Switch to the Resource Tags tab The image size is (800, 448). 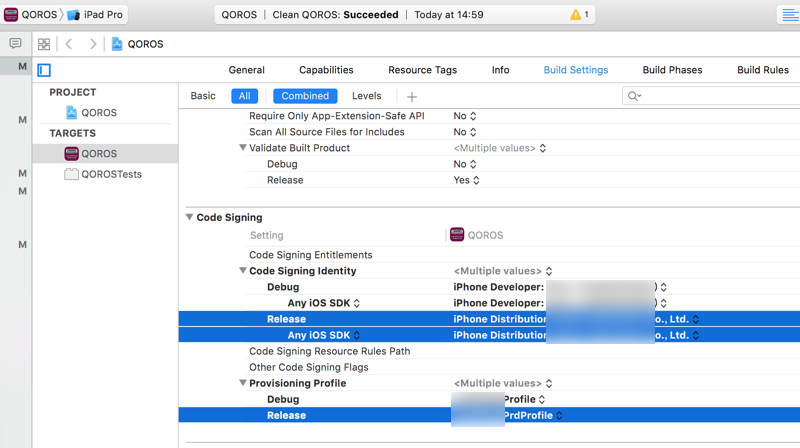point(422,70)
